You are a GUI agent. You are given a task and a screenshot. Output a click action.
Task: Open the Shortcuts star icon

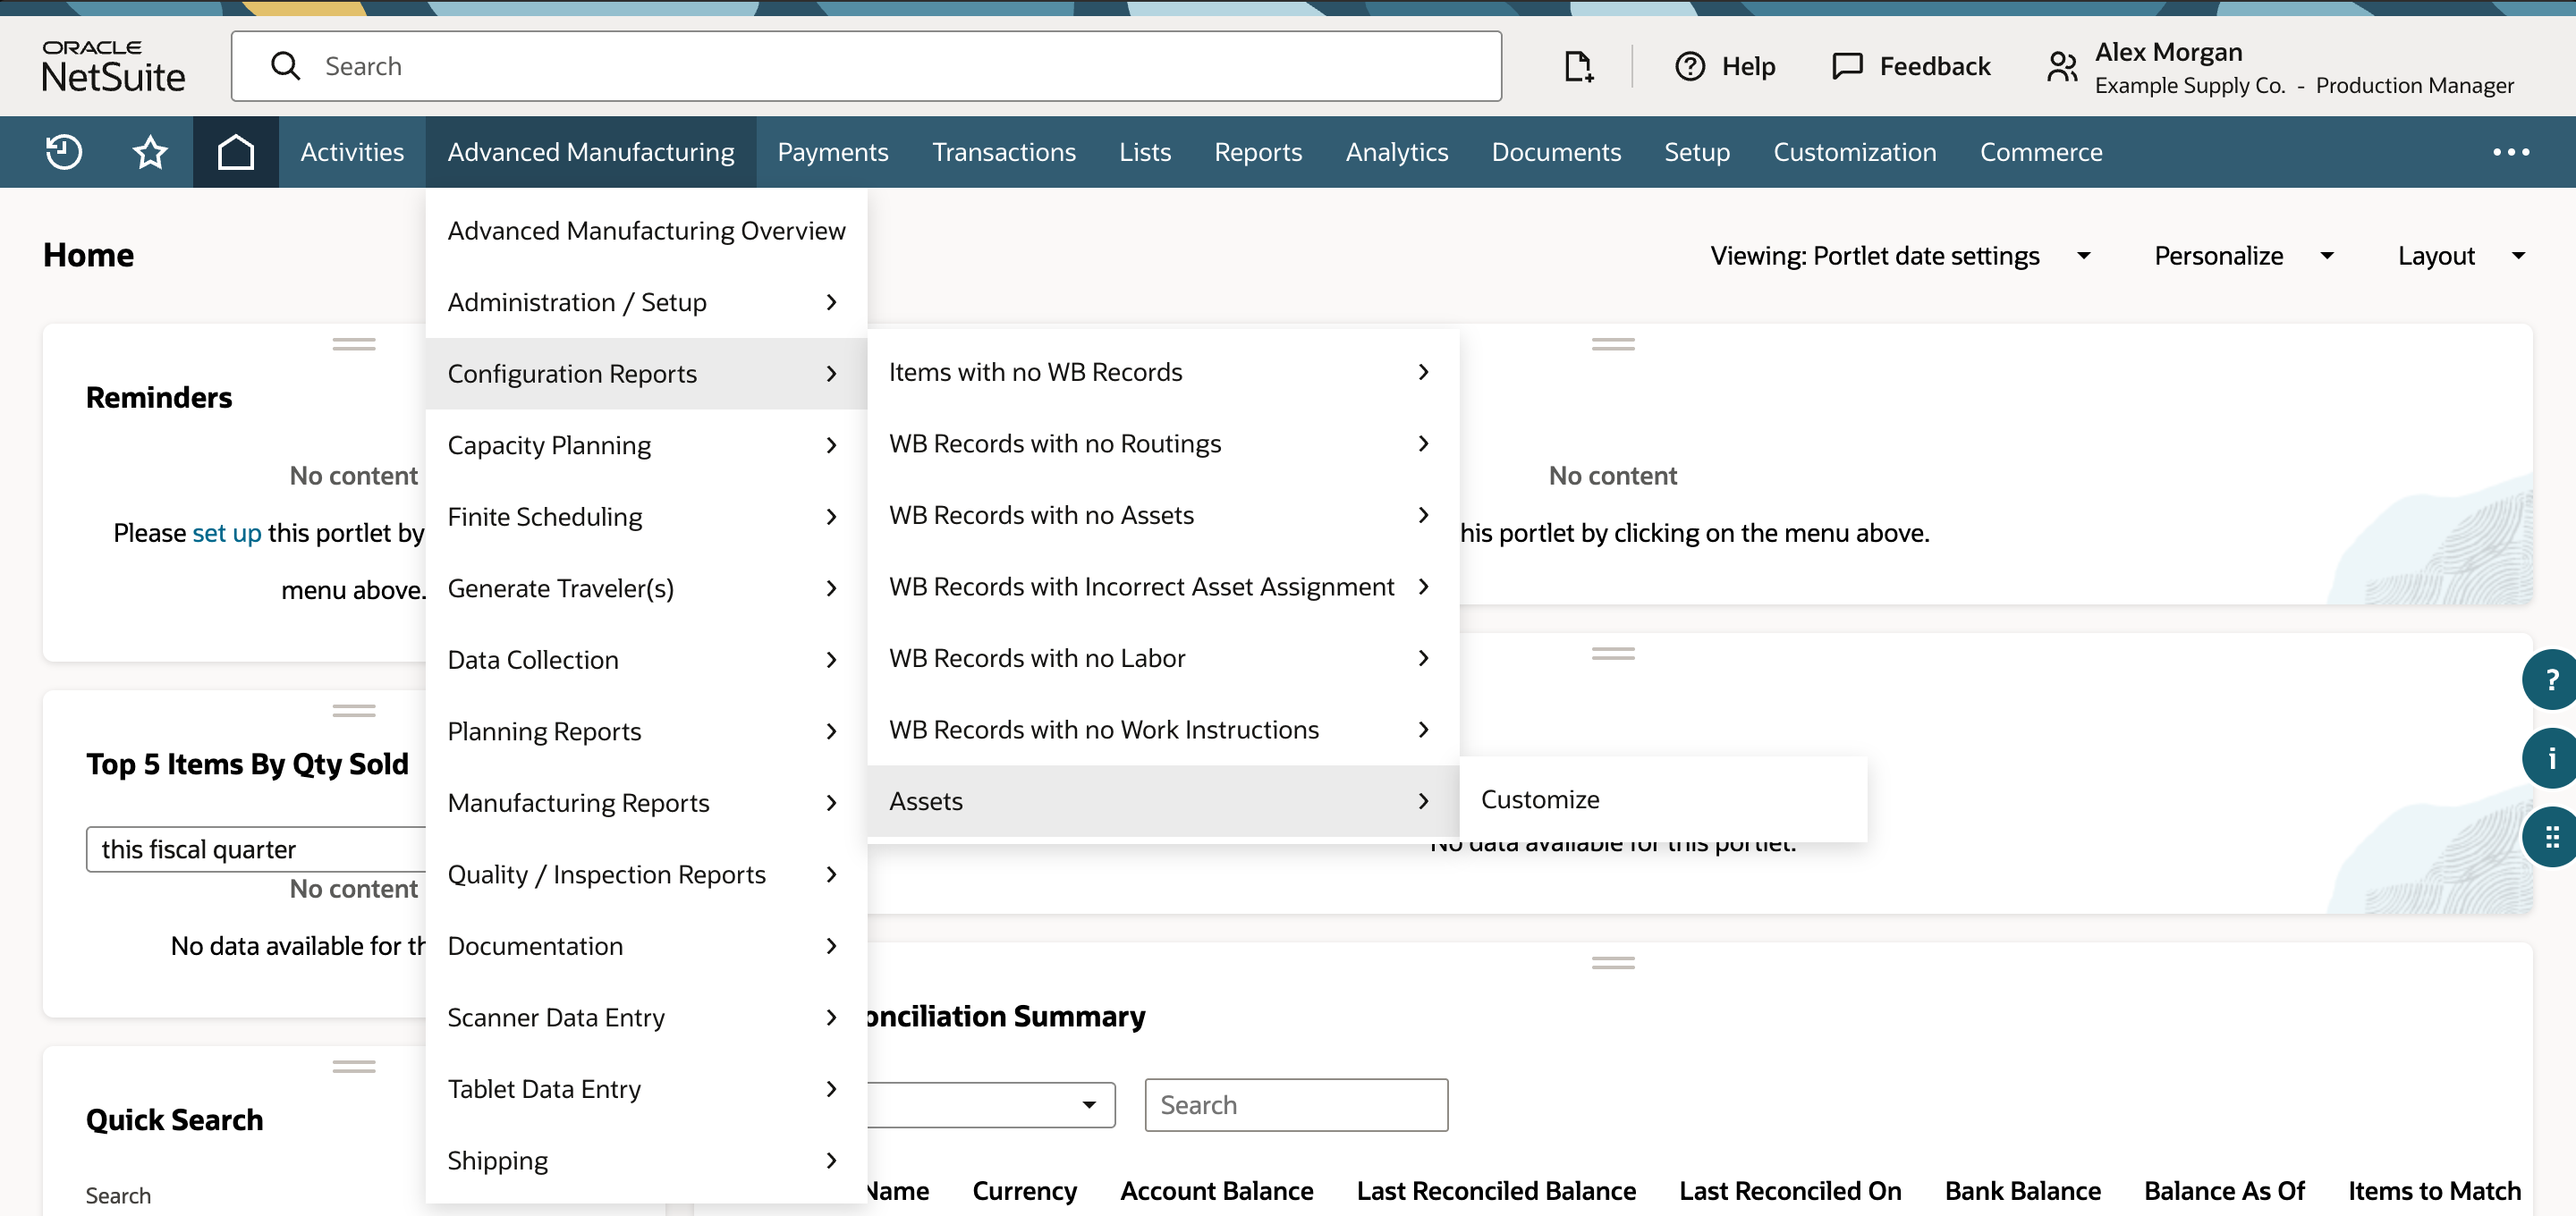[150, 152]
